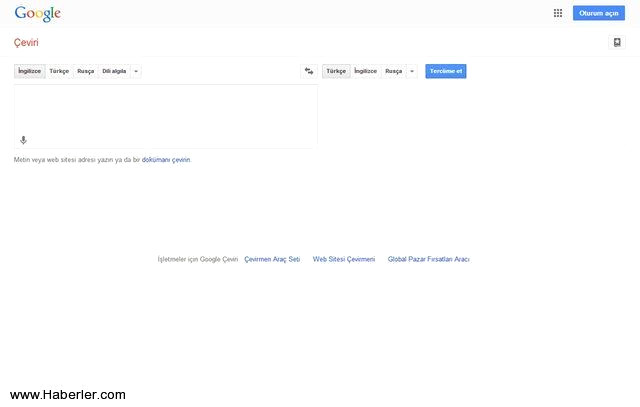Select Rusça as target language
The width and height of the screenshot is (640, 407).
point(394,71)
